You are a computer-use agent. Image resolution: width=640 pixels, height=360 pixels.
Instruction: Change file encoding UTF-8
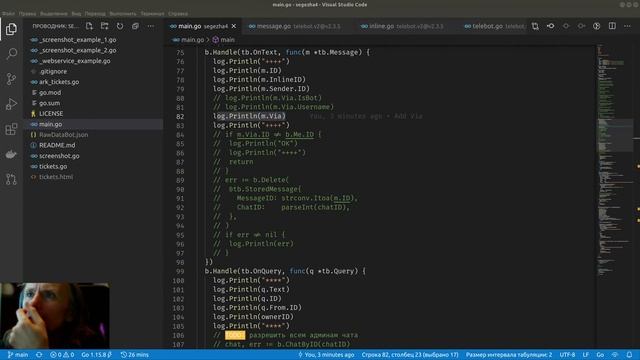(x=567, y=355)
